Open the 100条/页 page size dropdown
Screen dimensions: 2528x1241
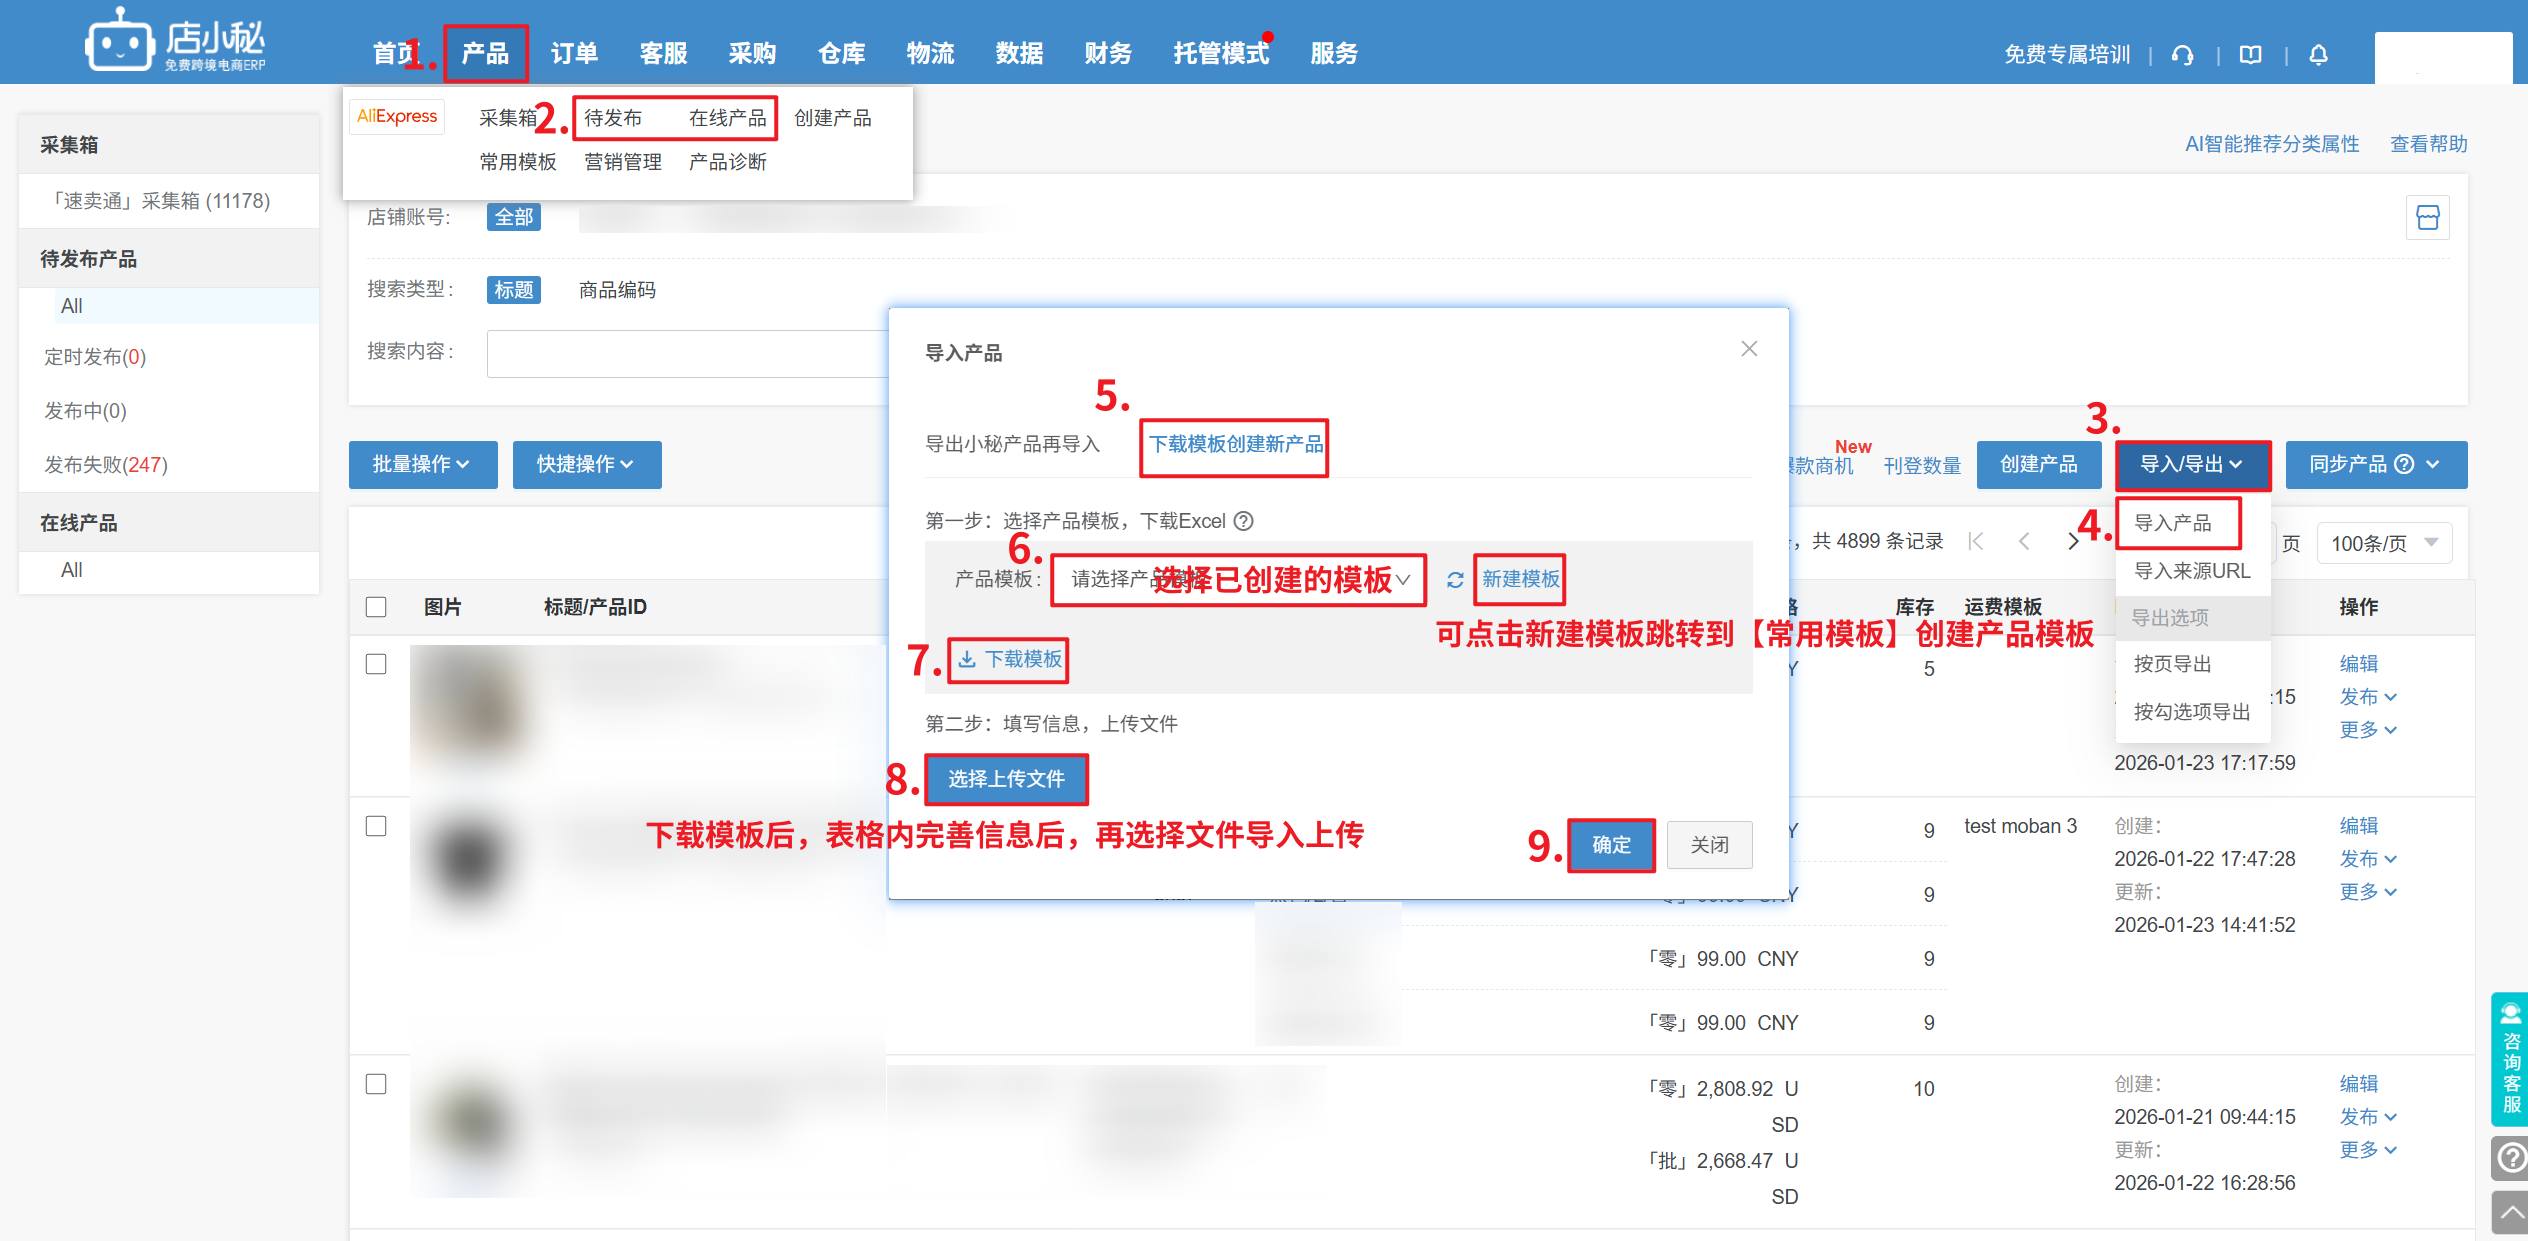point(2384,543)
